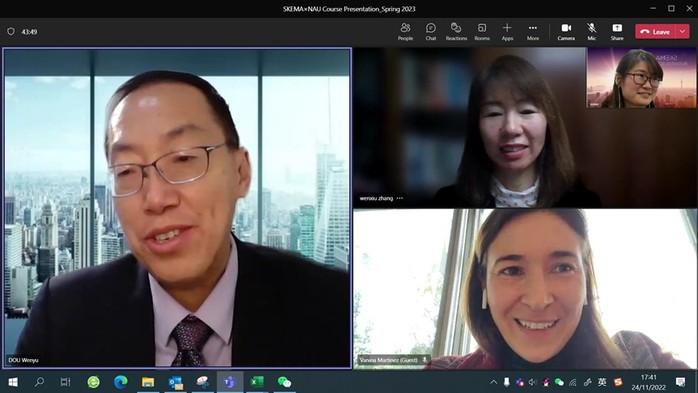Open breakout Rooms
The width and height of the screenshot is (698, 393).
(482, 32)
